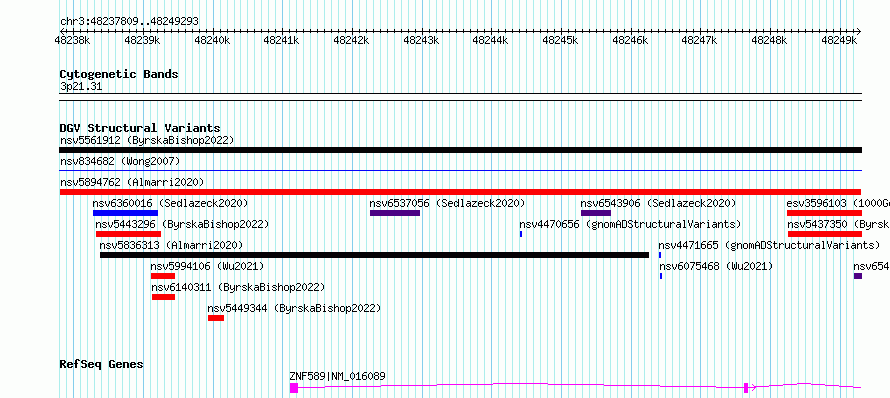Click the 48238k ruler tick label

click(x=73, y=40)
